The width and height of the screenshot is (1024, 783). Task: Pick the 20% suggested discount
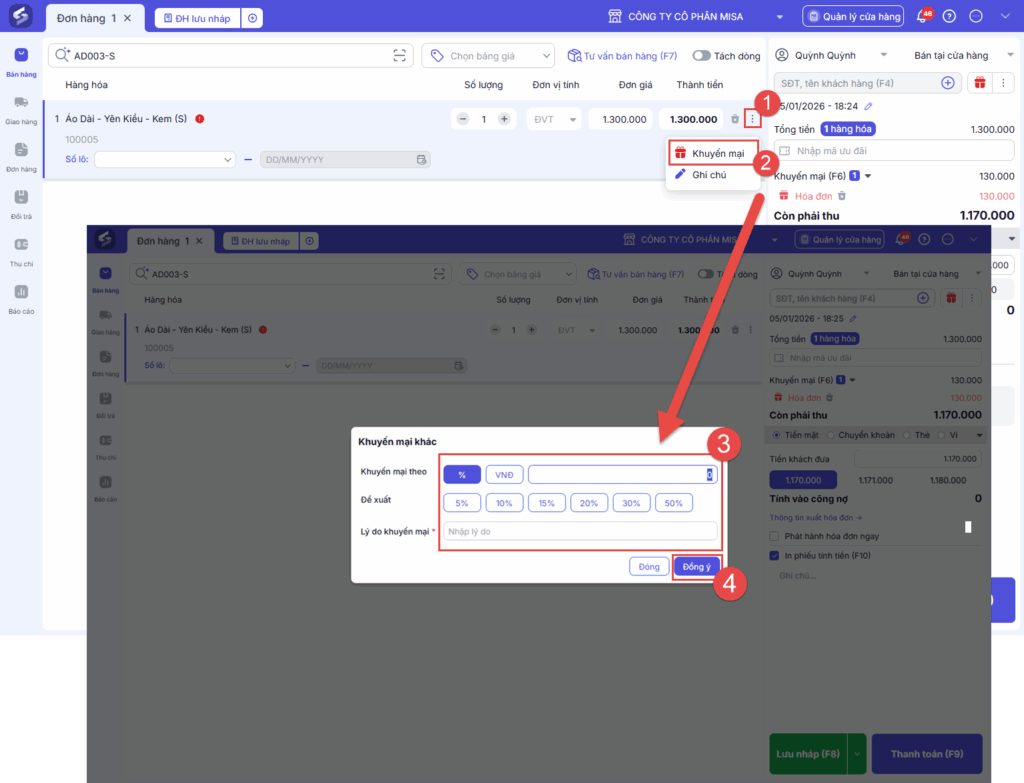(589, 503)
